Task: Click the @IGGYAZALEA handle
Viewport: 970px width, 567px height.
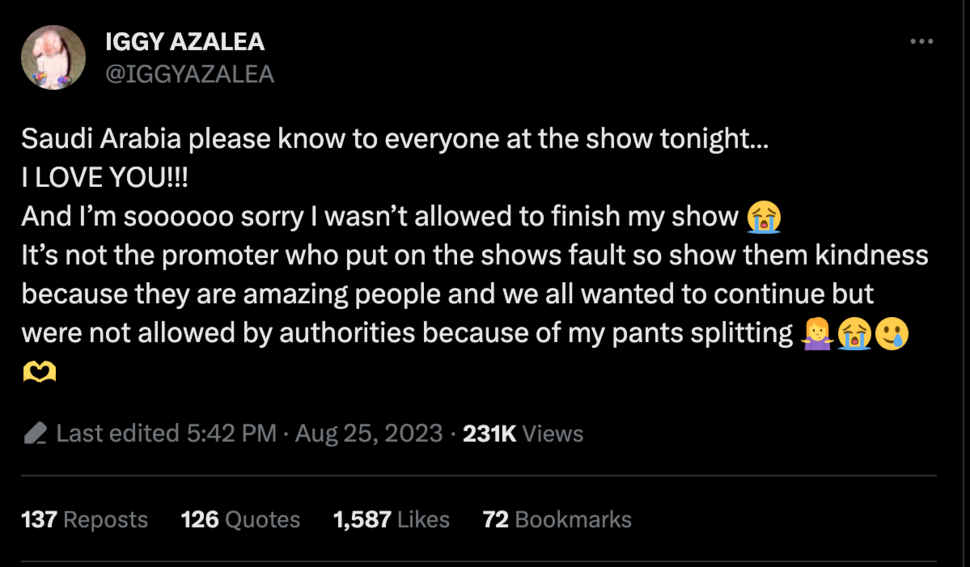Action: click(x=189, y=74)
